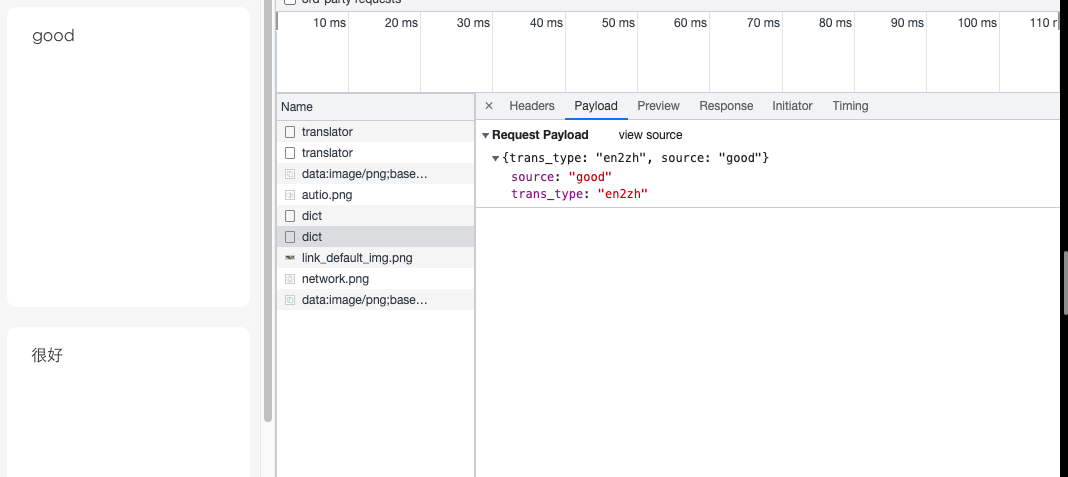Open the Initiator tab
The width and height of the screenshot is (1068, 477).
coord(792,106)
